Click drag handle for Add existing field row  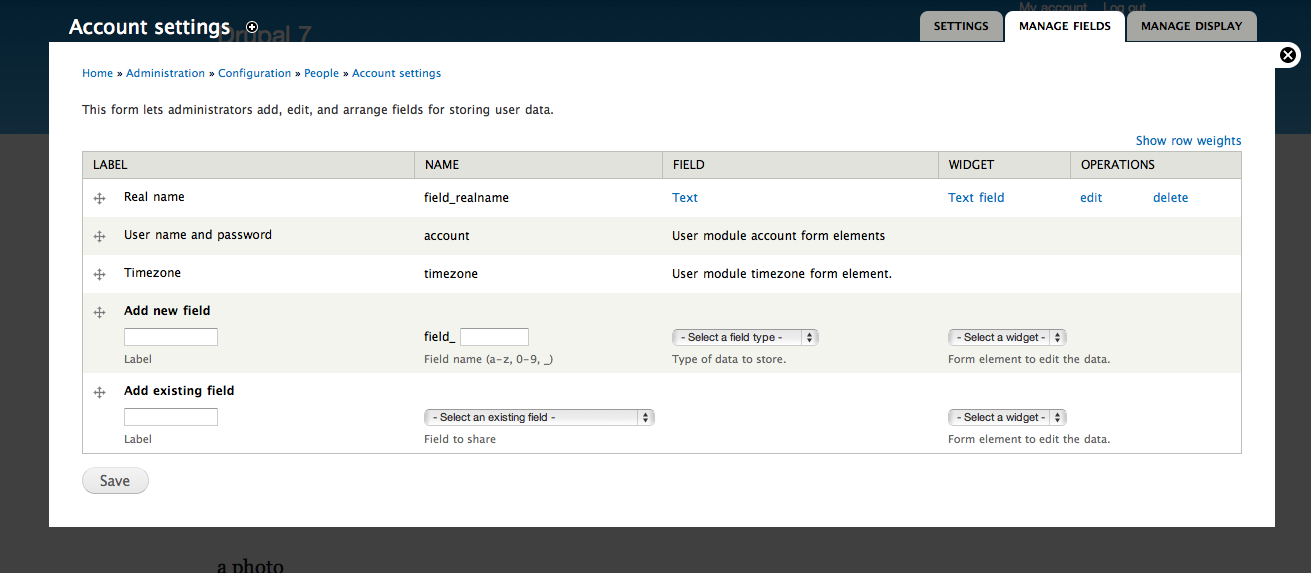99,393
